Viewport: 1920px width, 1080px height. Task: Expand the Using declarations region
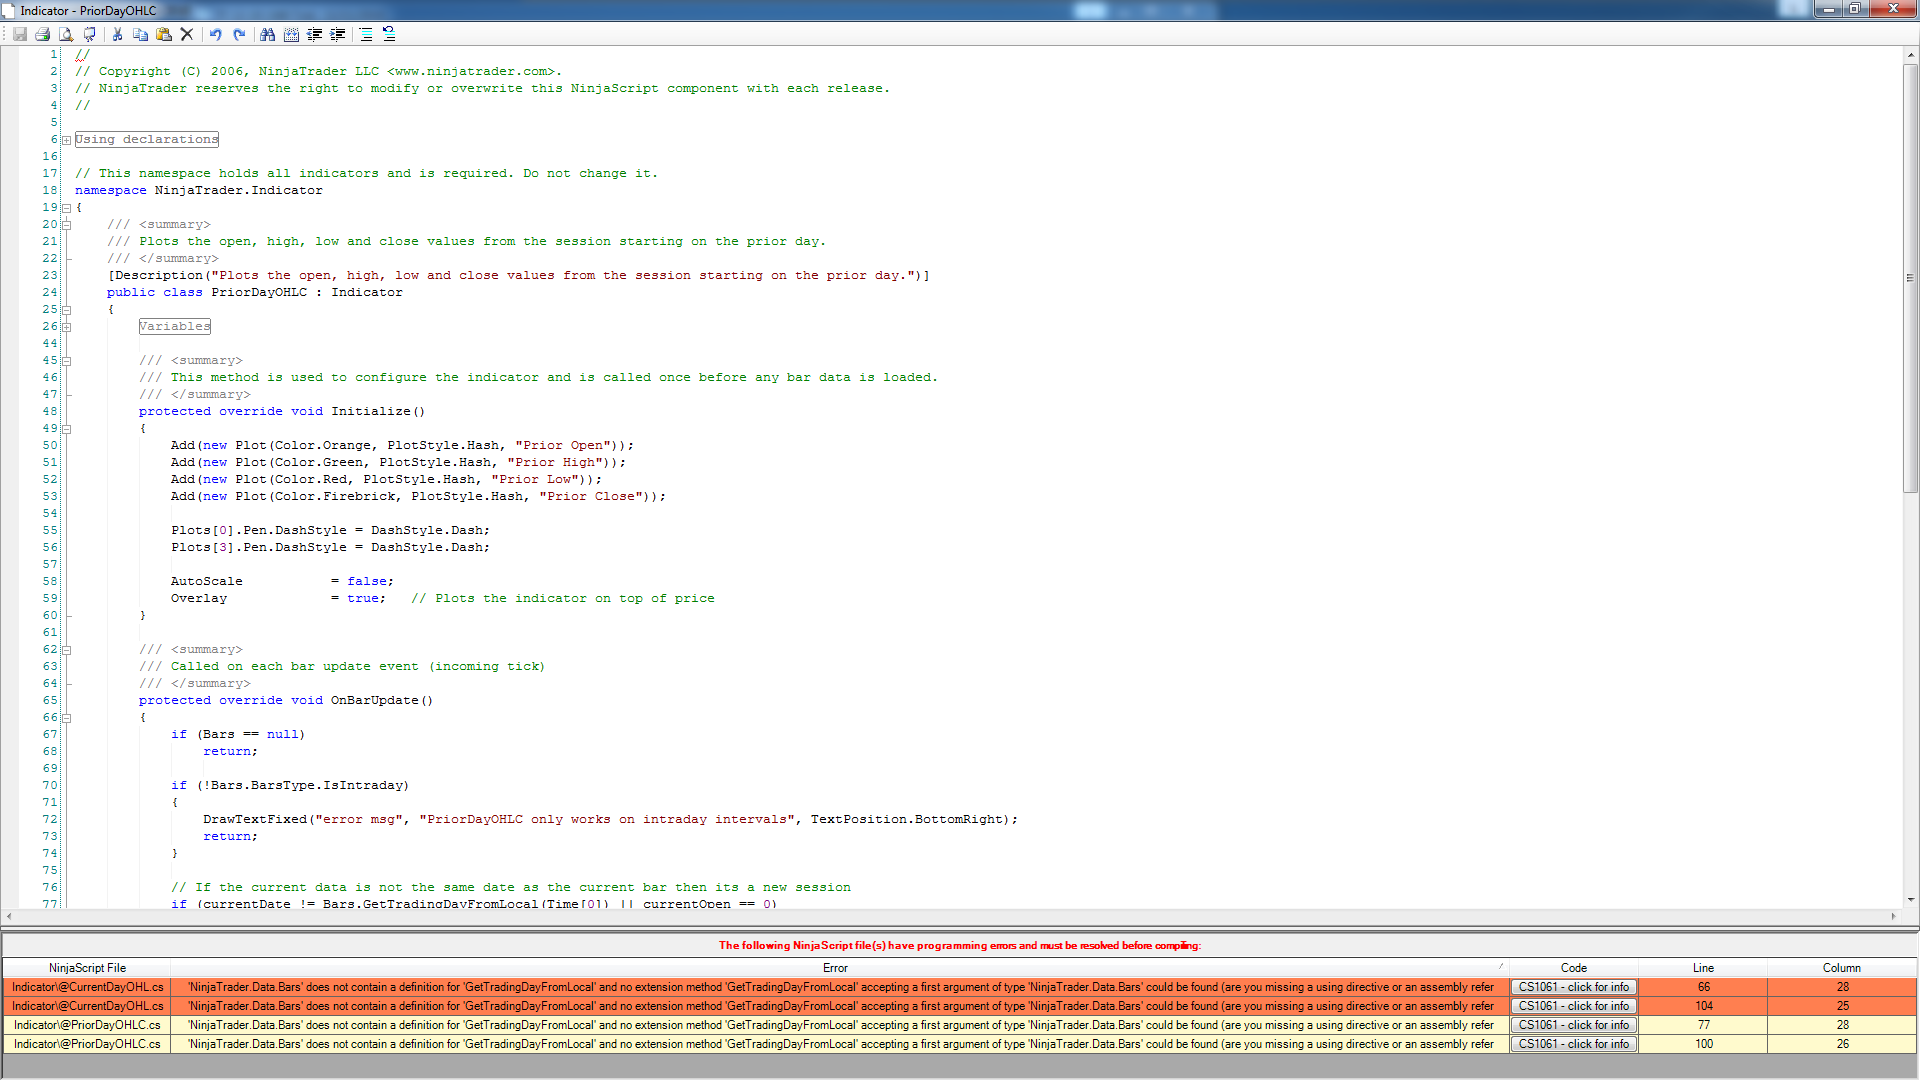(x=67, y=140)
